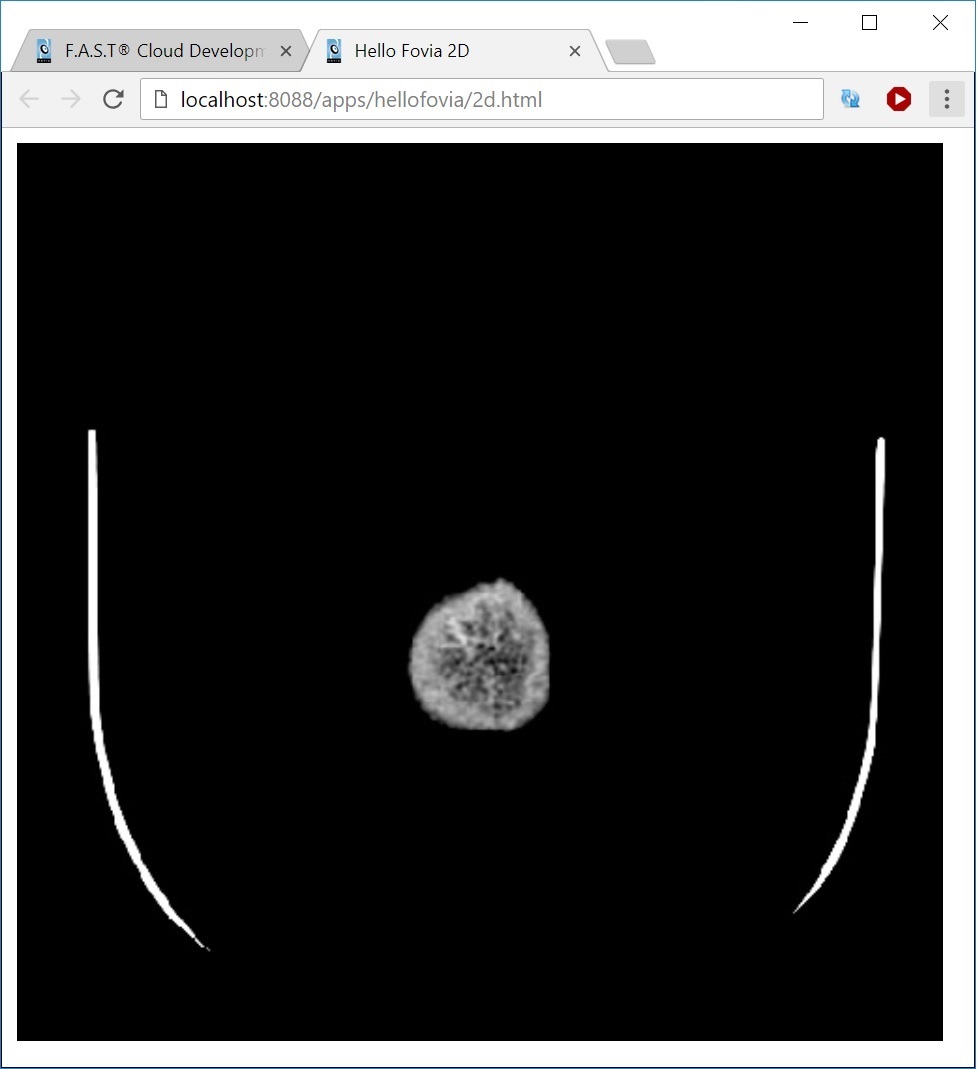Close the F.A.S.T Cloud Development tab
This screenshot has width=978, height=1069.
286,50
